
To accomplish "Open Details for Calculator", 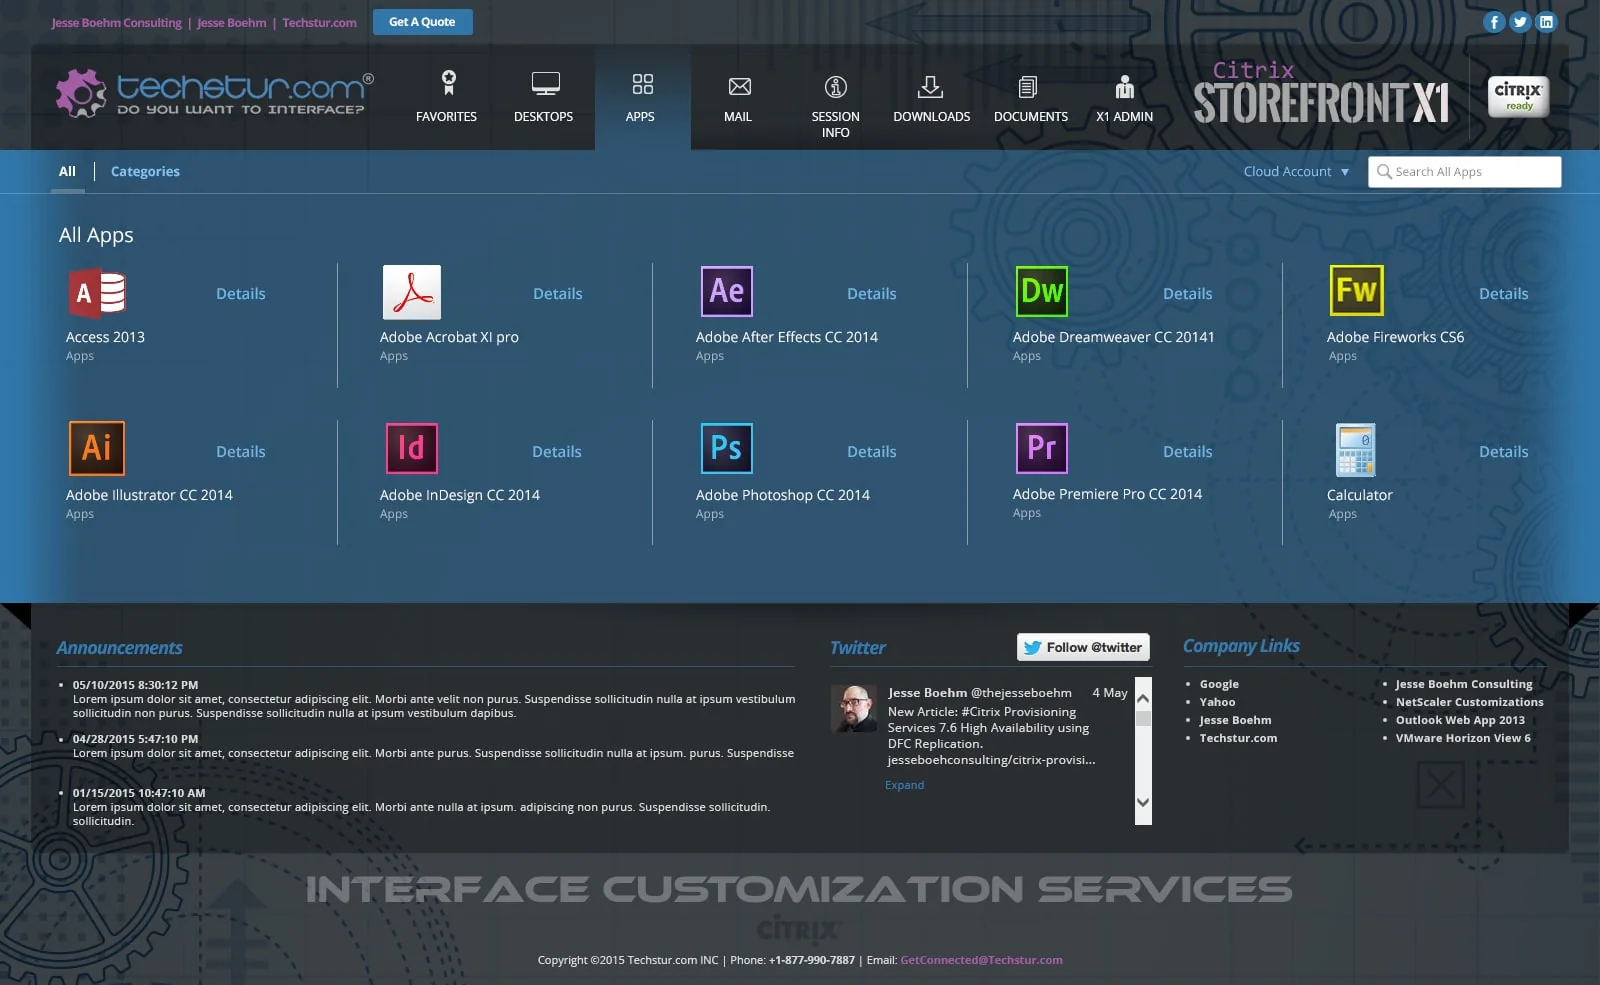I will 1503,452.
